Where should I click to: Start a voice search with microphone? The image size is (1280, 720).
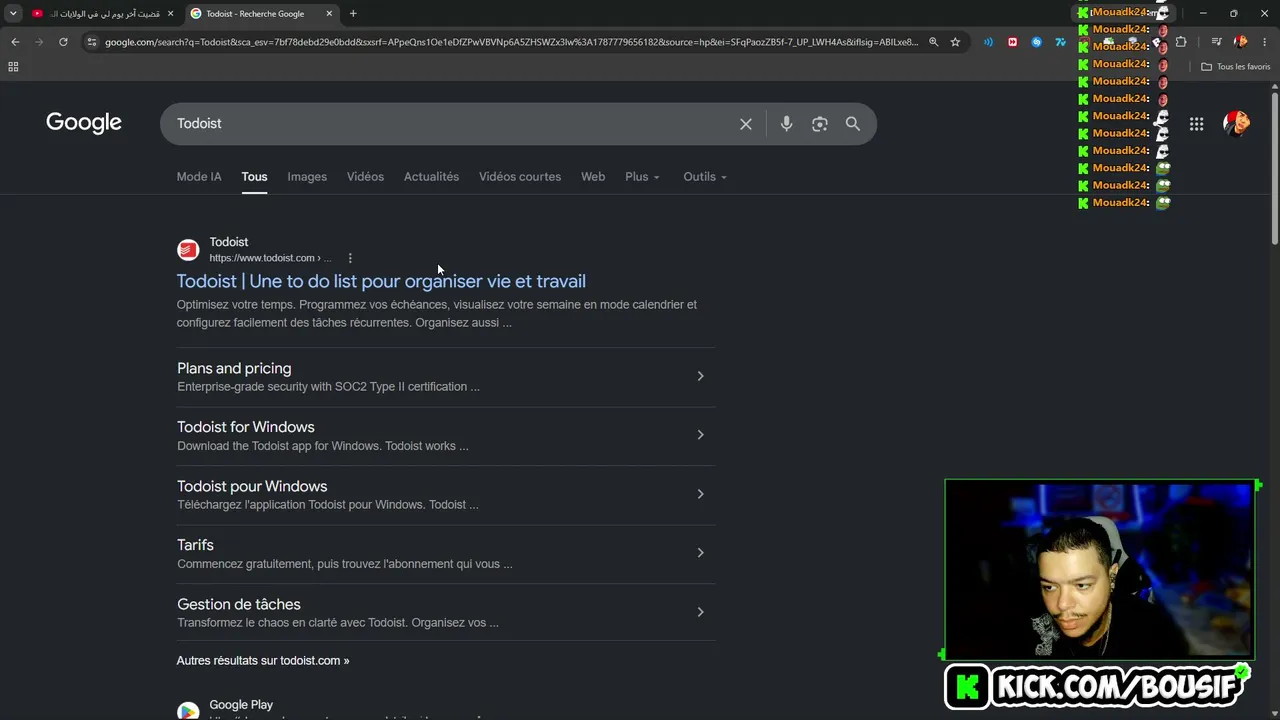(x=786, y=124)
